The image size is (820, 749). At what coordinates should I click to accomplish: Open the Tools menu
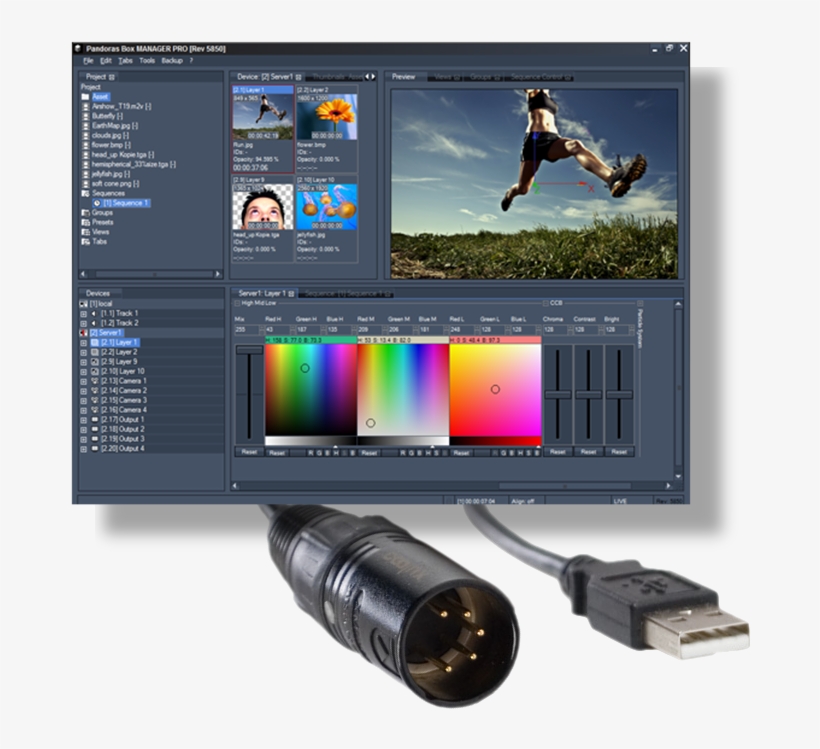(147, 60)
